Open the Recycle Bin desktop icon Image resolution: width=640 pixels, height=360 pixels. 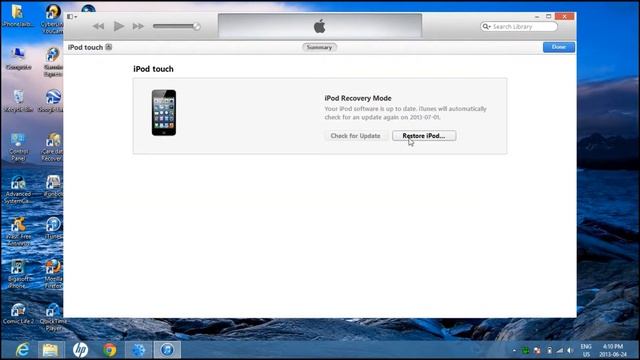[18, 101]
